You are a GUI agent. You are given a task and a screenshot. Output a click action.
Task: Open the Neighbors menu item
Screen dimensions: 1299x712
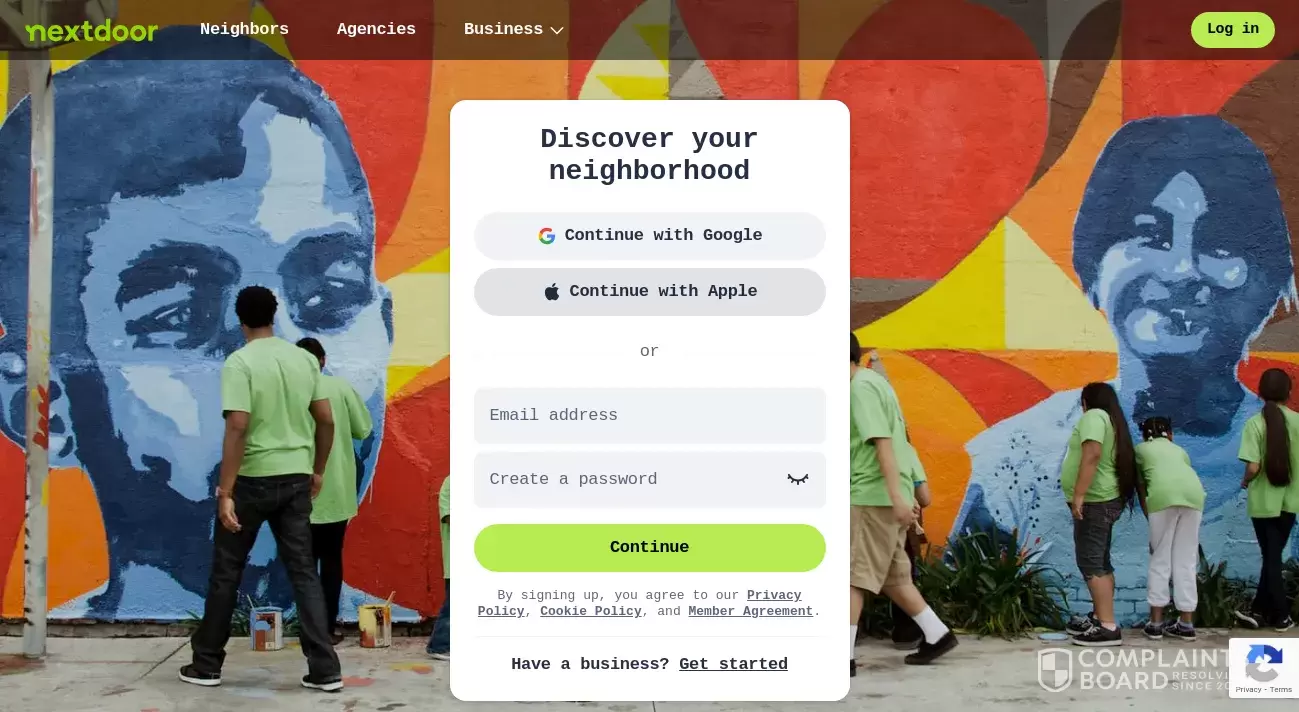[244, 29]
